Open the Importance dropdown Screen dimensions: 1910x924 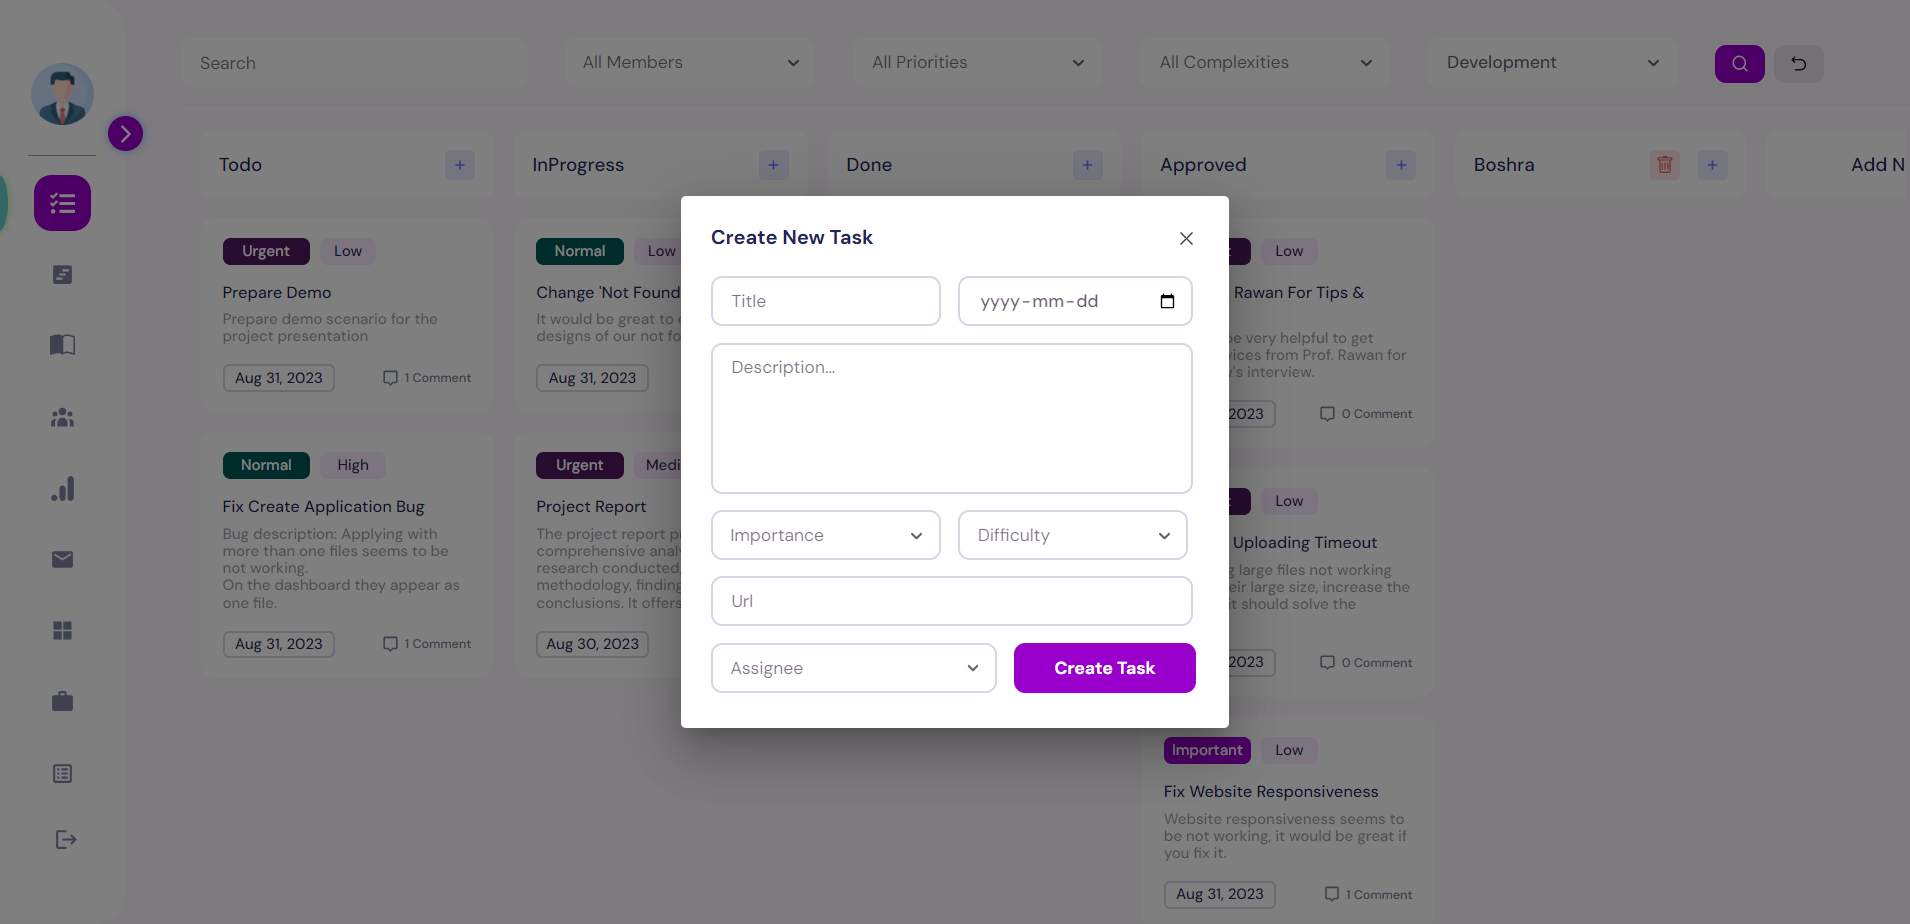pyautogui.click(x=825, y=535)
